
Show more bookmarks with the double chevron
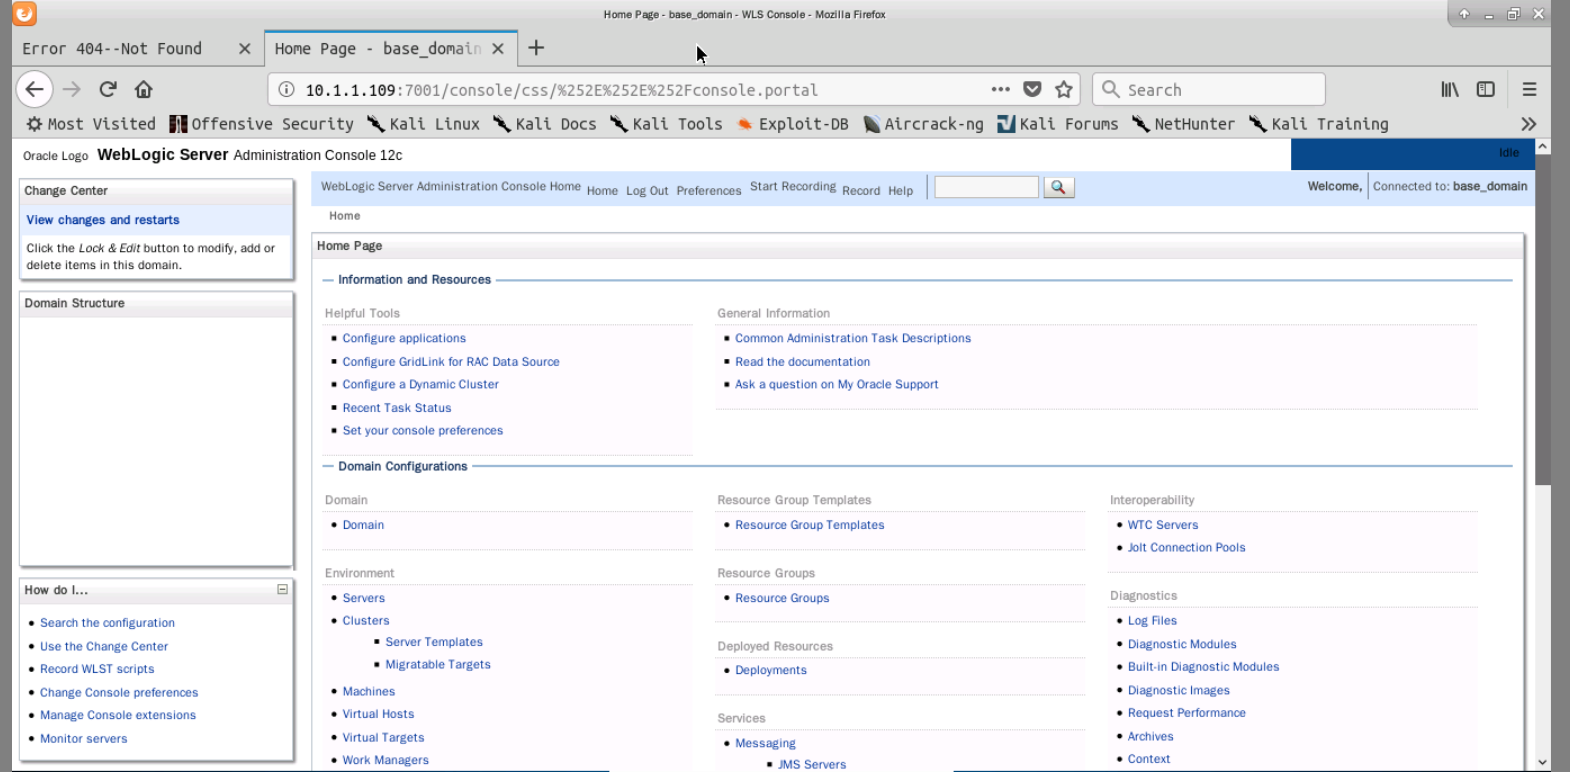point(1528,124)
